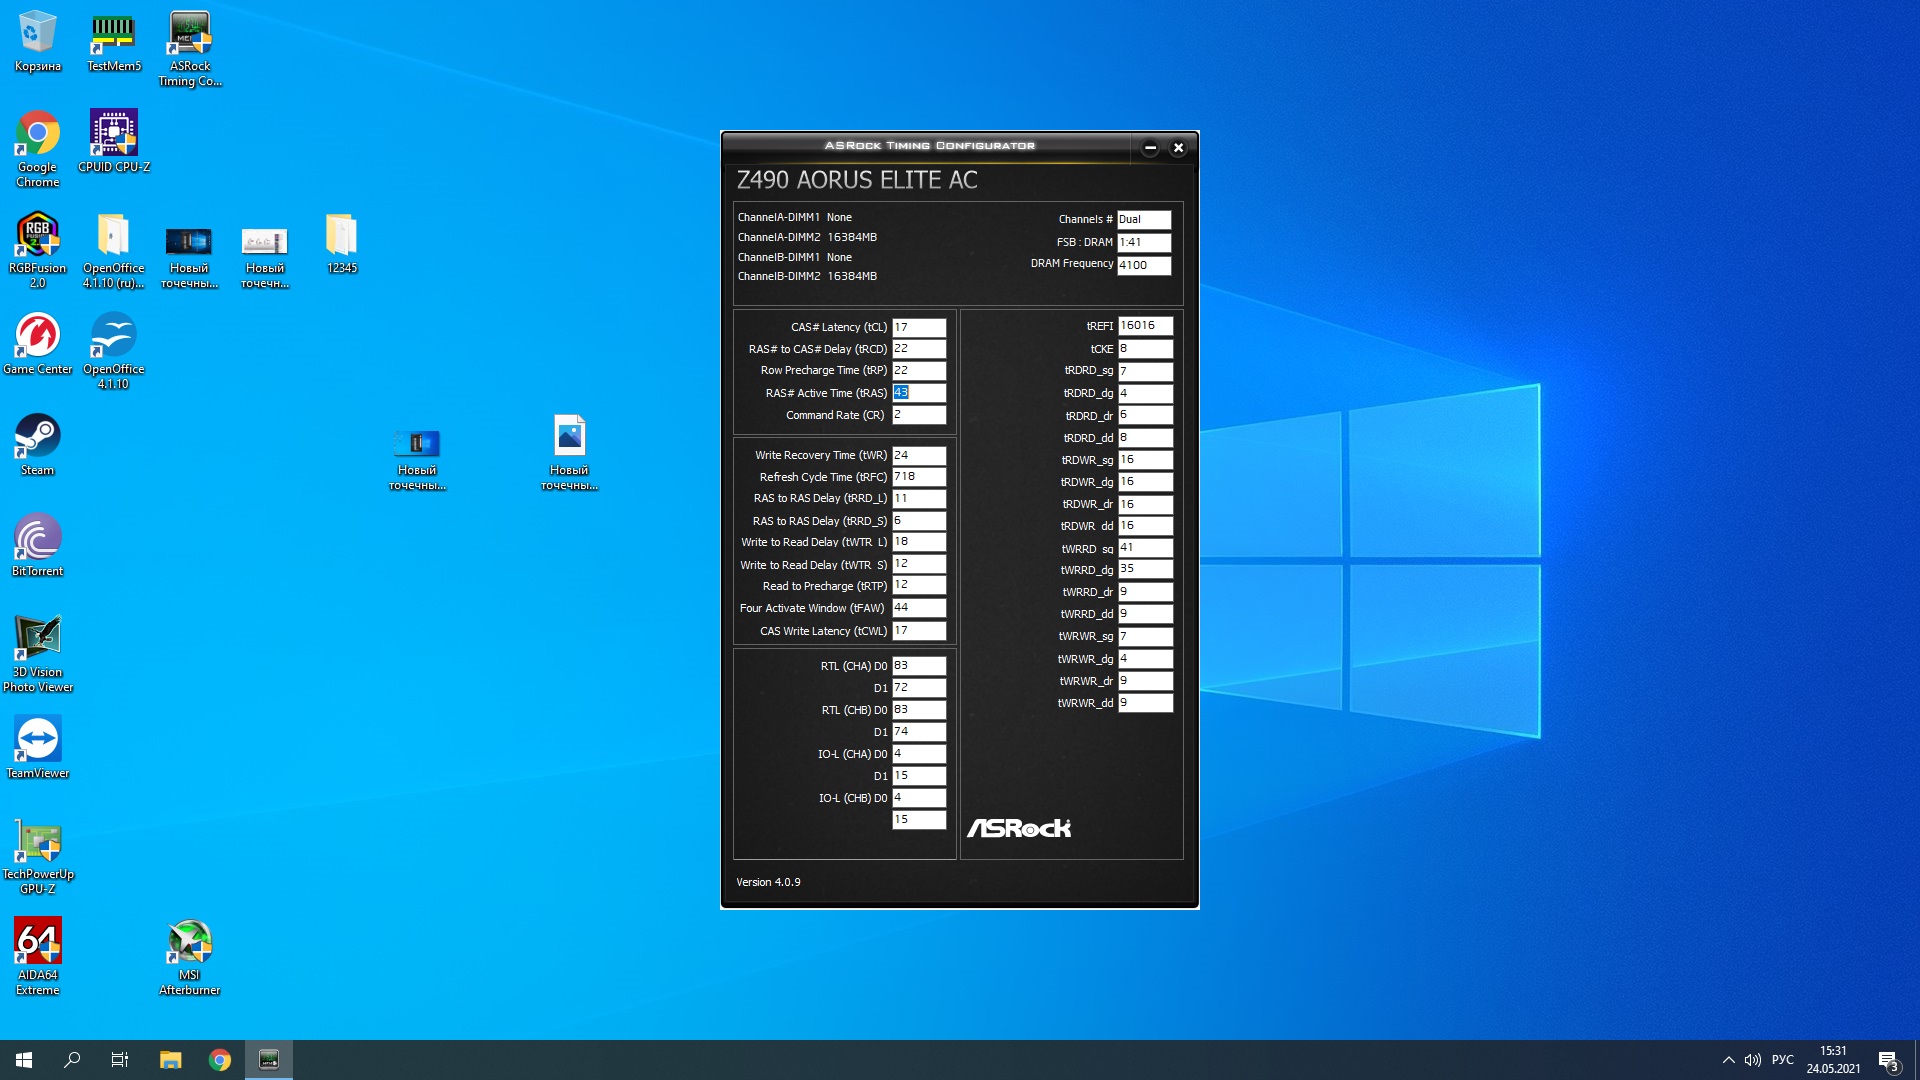Open Steam desktop icon
1920x1080 pixels.
(37, 443)
